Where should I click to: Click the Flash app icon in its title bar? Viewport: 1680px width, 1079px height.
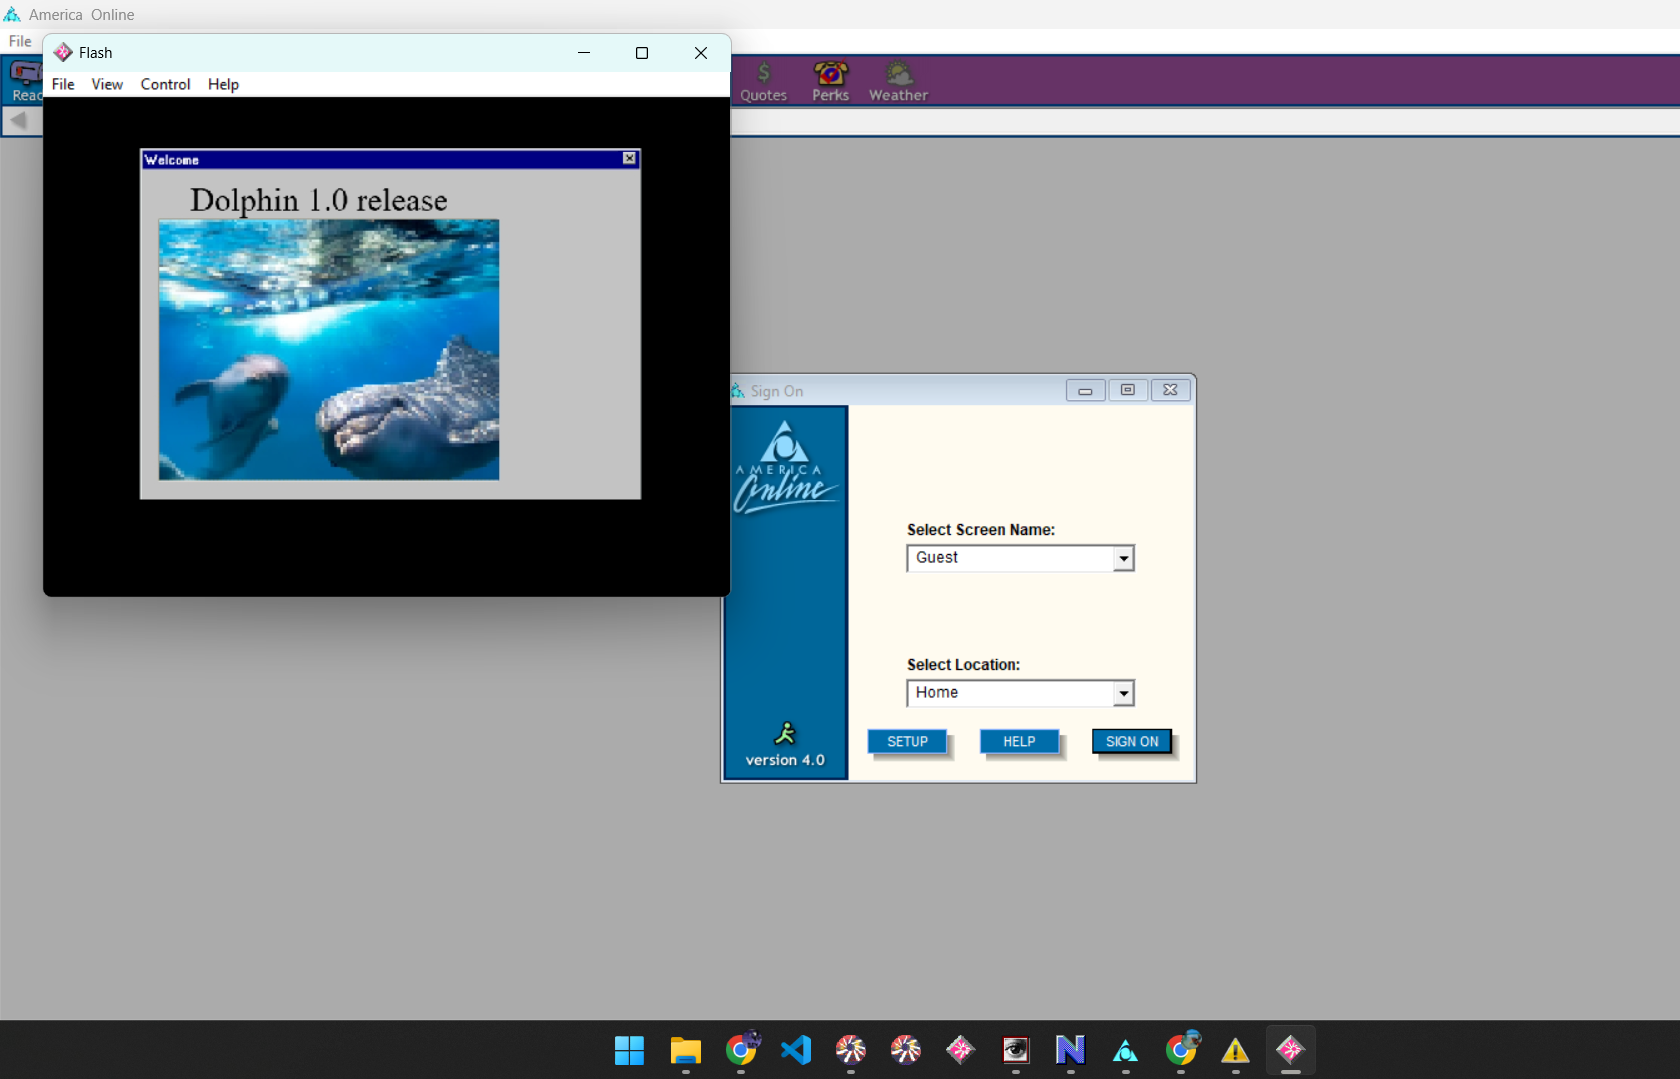click(63, 53)
